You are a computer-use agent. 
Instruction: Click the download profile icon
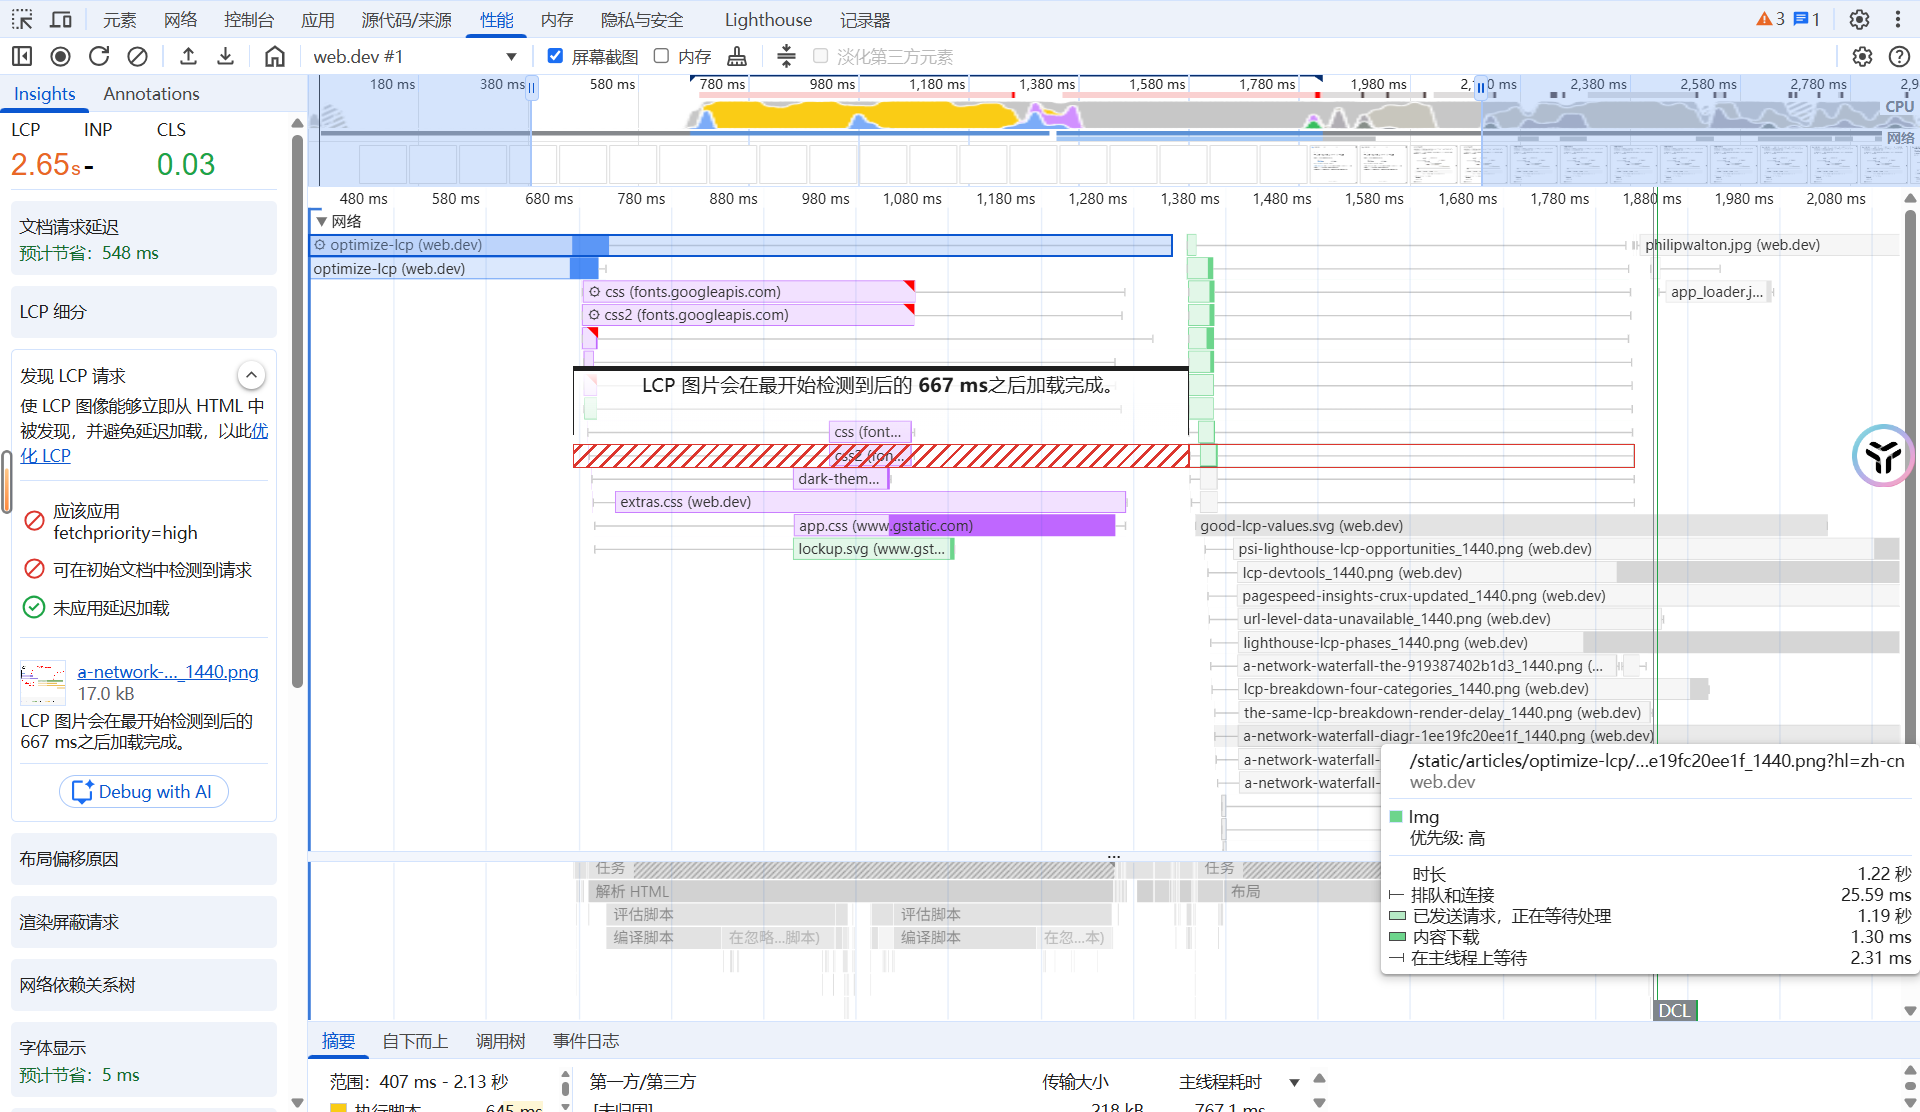click(x=226, y=57)
